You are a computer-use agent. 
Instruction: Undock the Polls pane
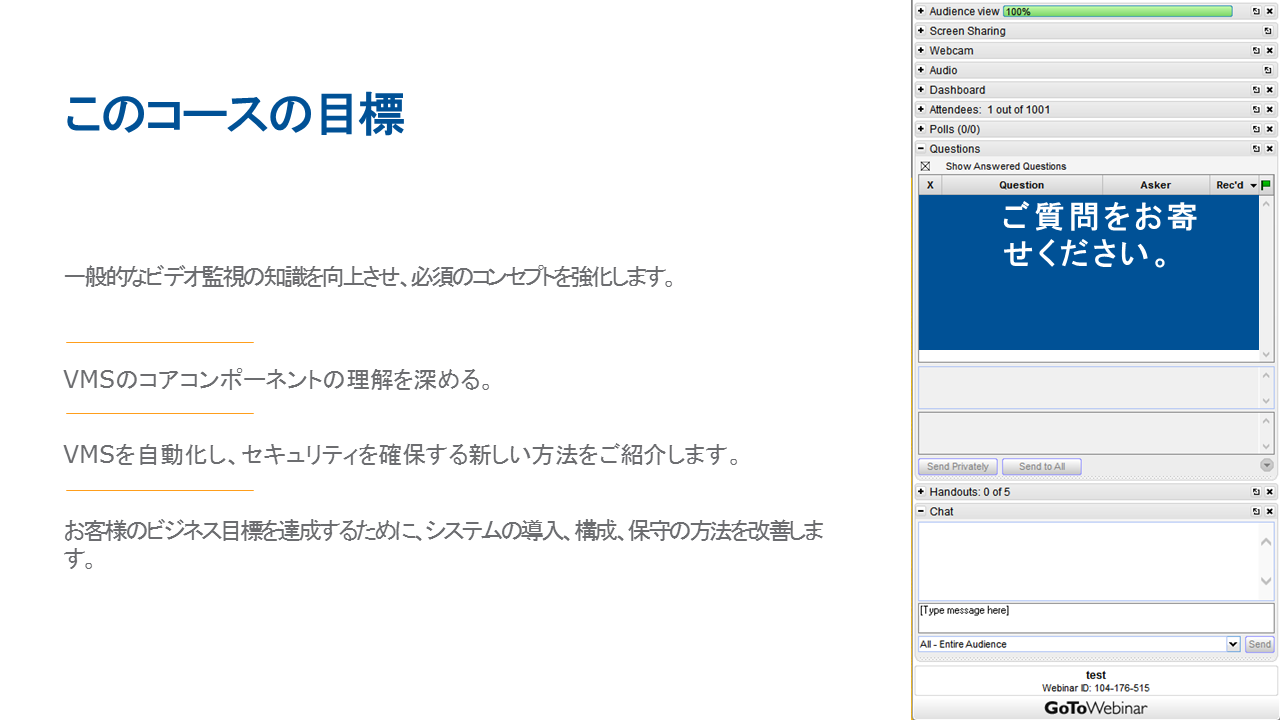[x=1256, y=129]
